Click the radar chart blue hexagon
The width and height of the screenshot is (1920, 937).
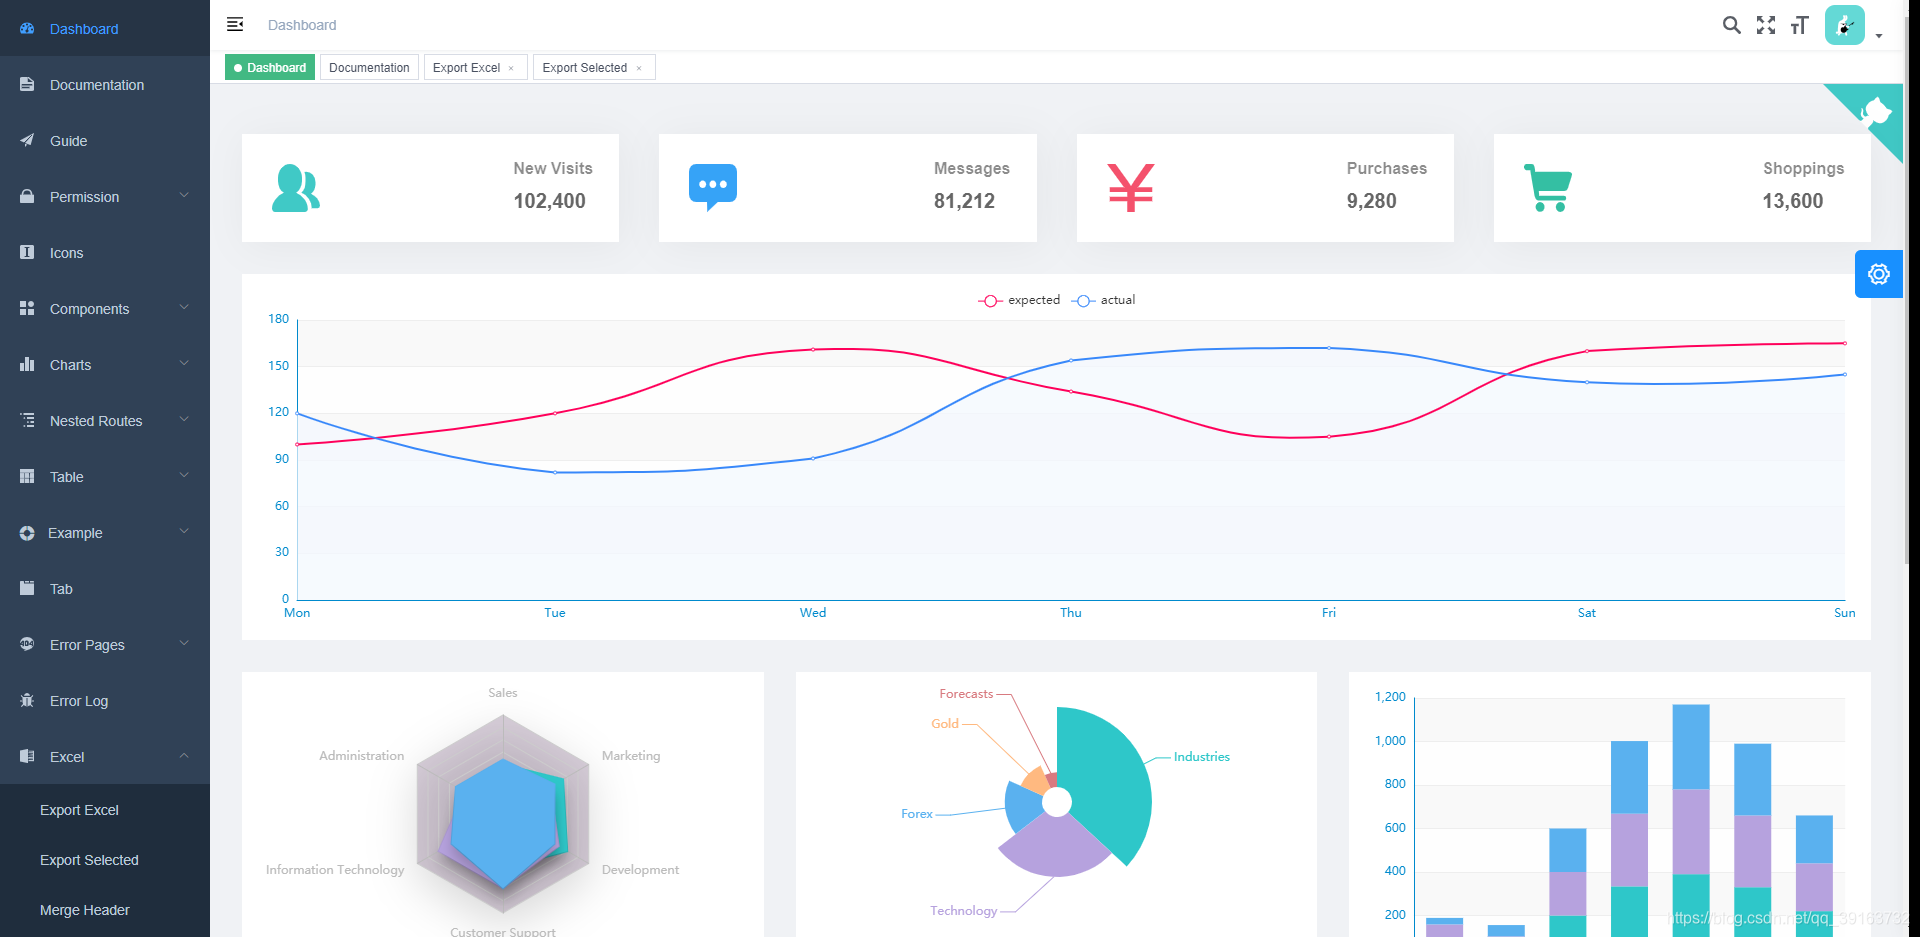click(x=503, y=823)
